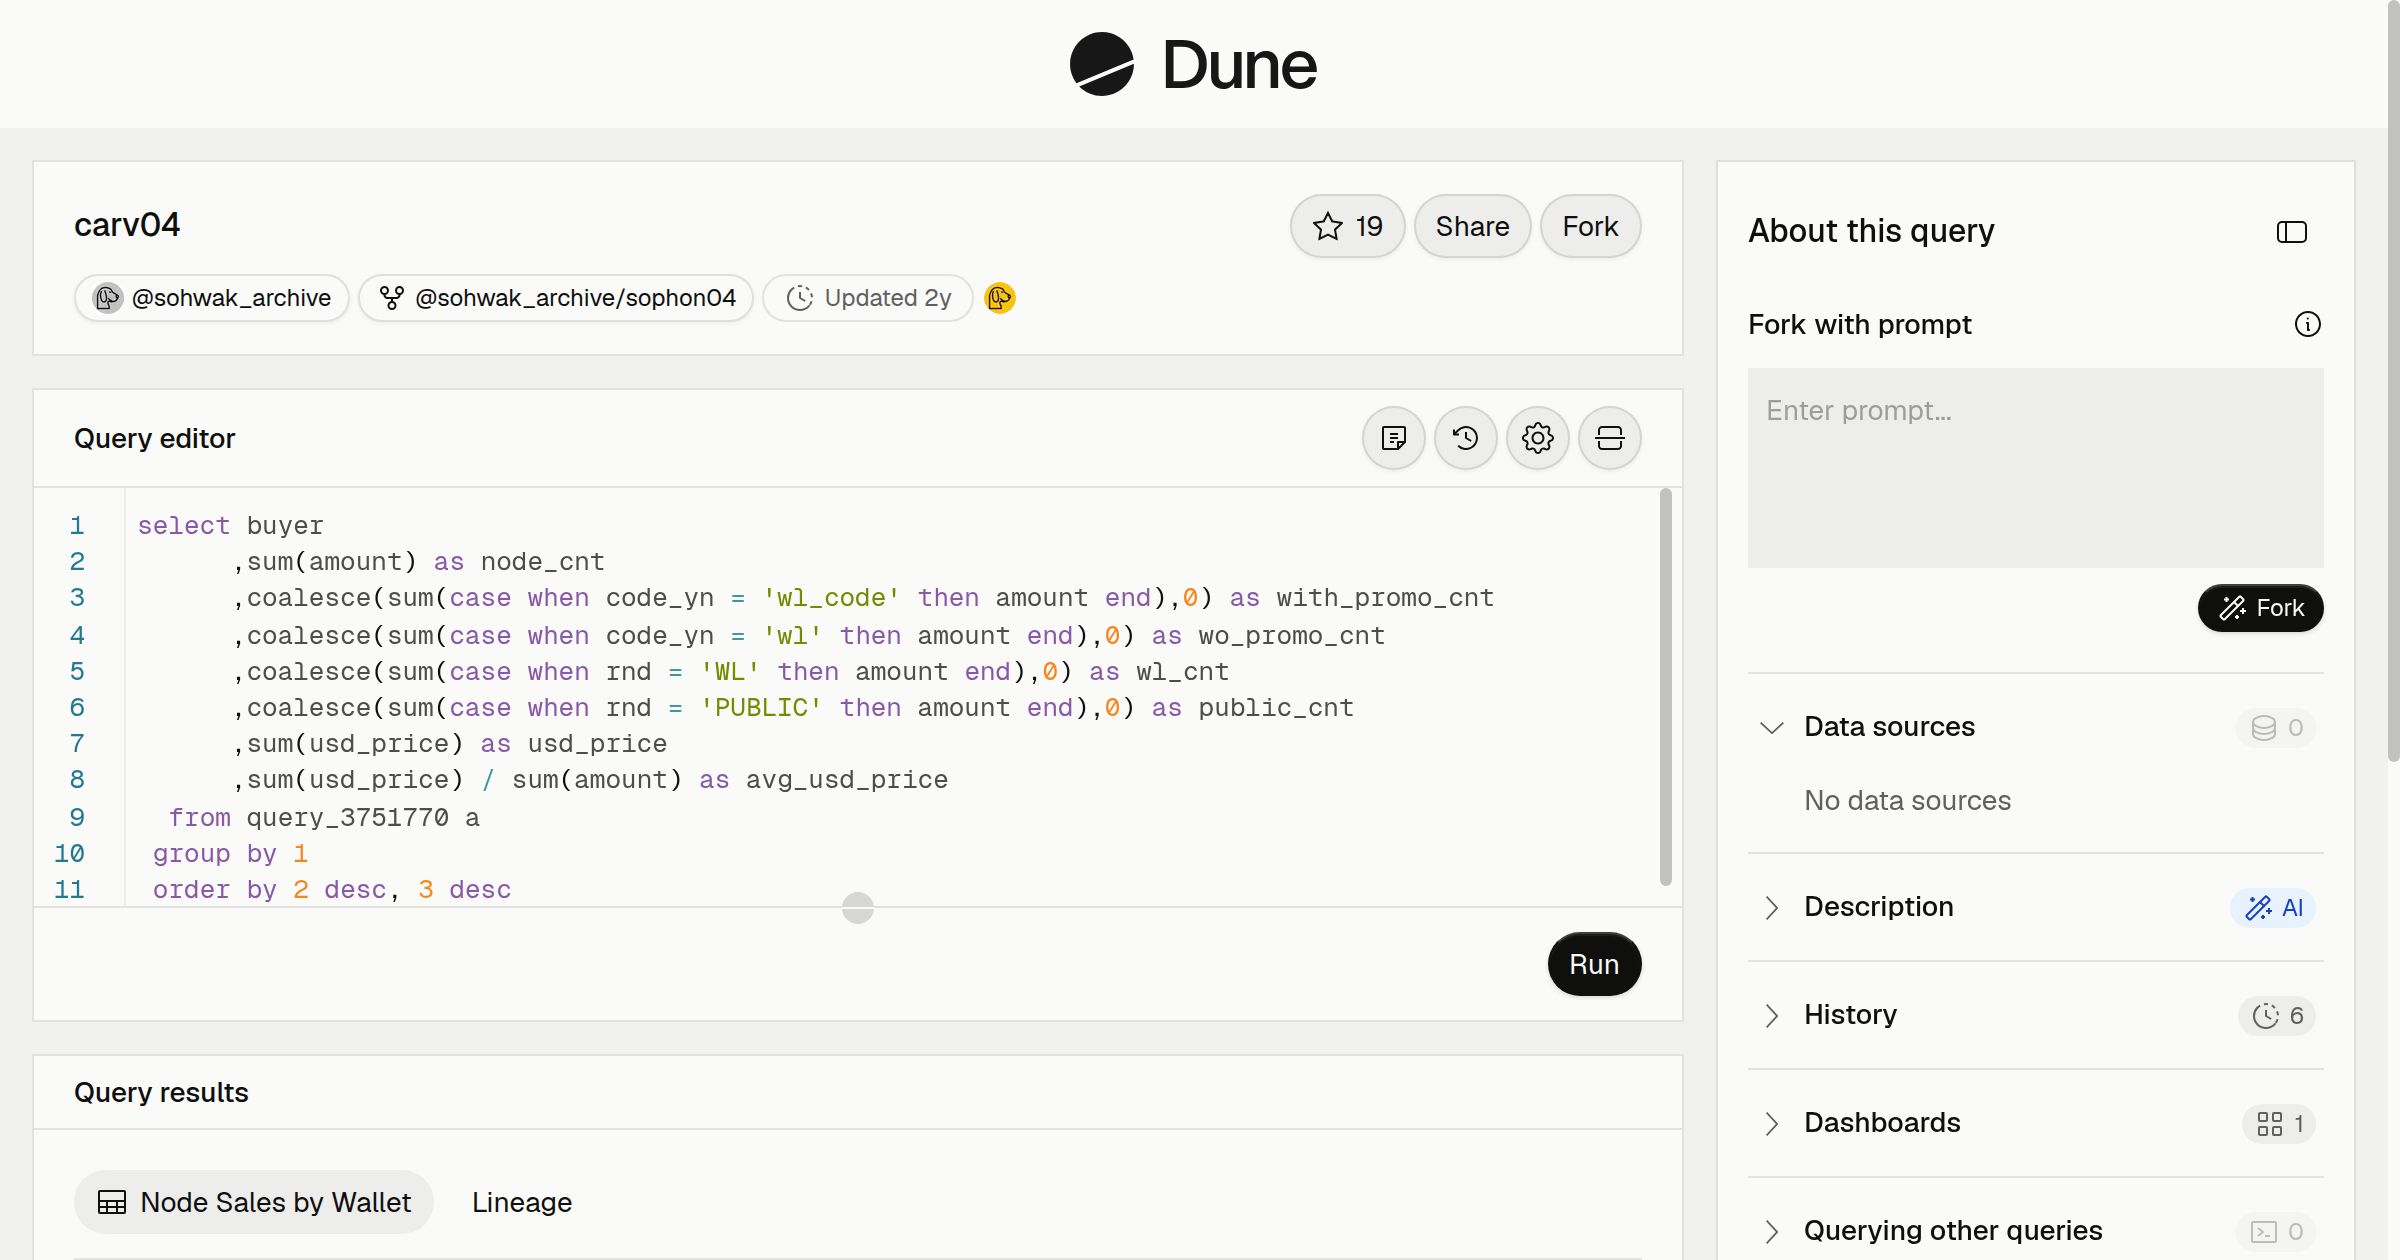Click line 9 'from query_3751770 a'
This screenshot has width=2400, height=1260.
[324, 817]
